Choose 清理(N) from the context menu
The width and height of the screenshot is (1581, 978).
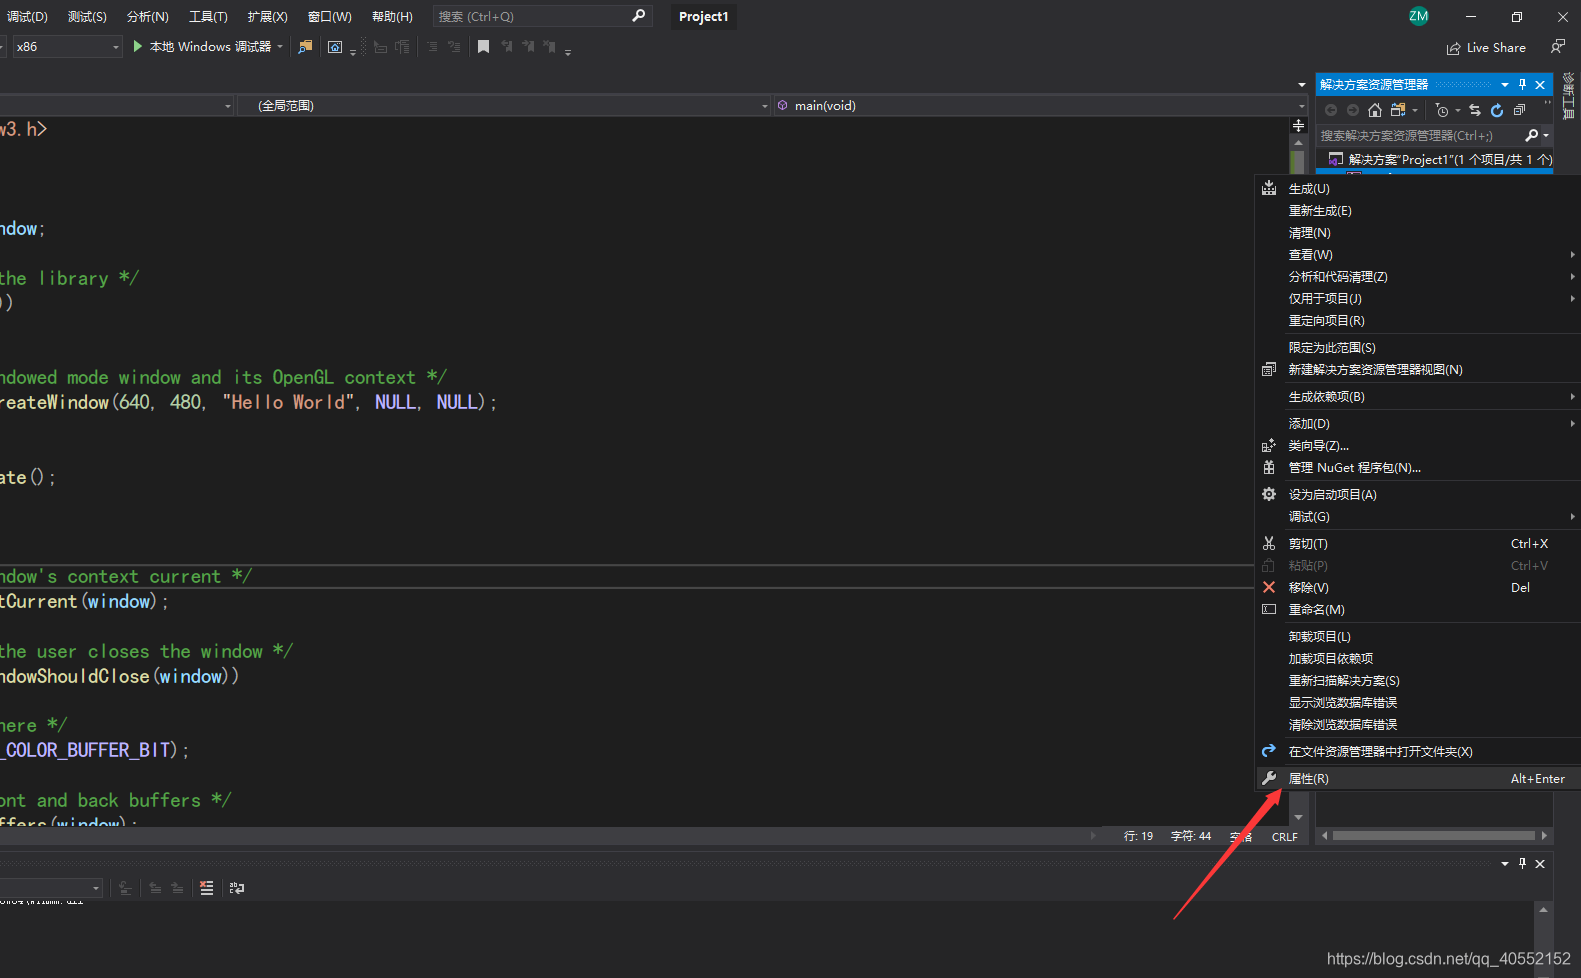[x=1417, y=233]
